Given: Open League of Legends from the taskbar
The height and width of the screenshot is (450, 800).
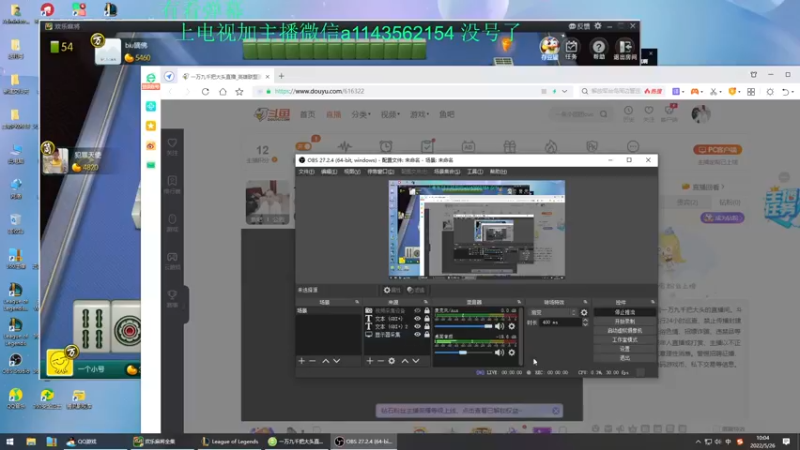Looking at the screenshot, I should click(x=230, y=441).
